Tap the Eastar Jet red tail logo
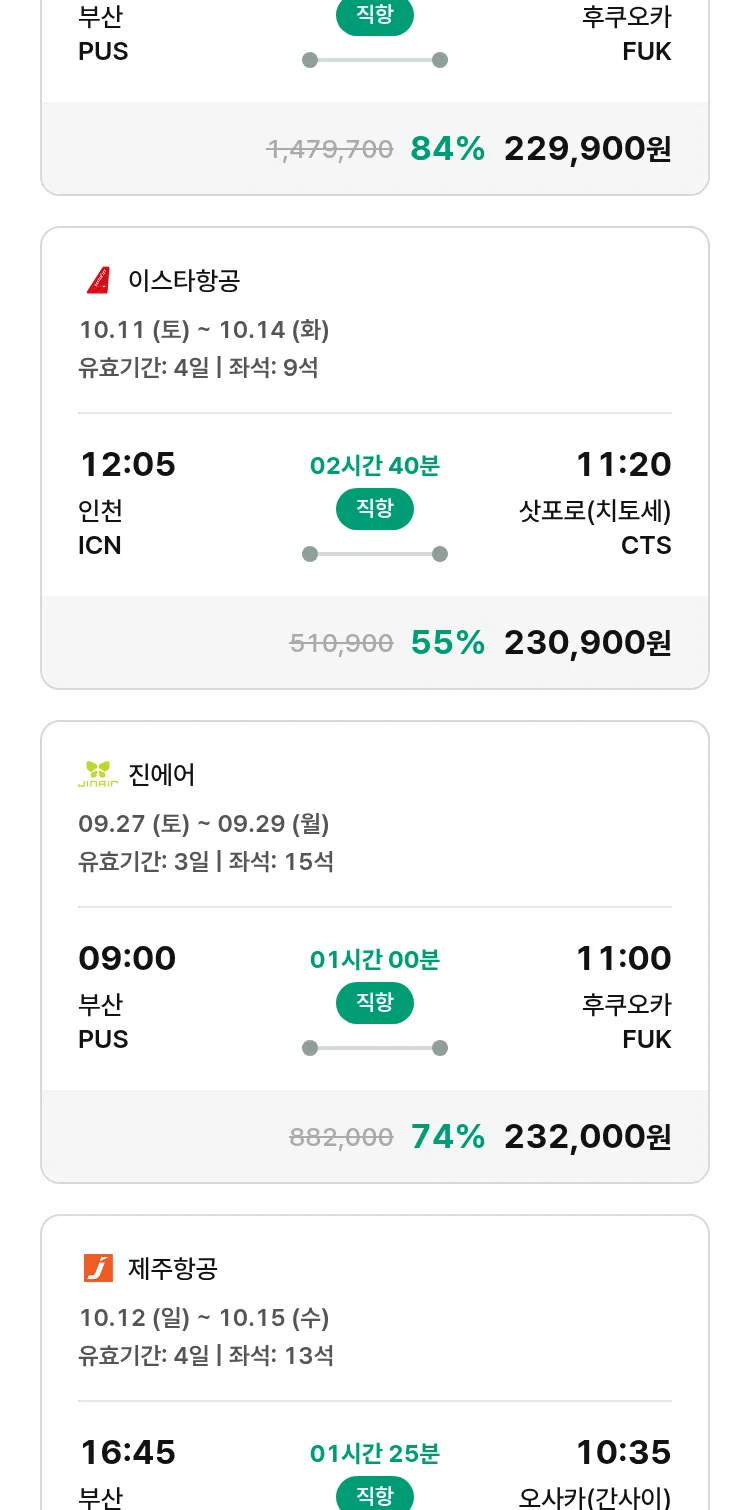750x1510 pixels. 98,281
